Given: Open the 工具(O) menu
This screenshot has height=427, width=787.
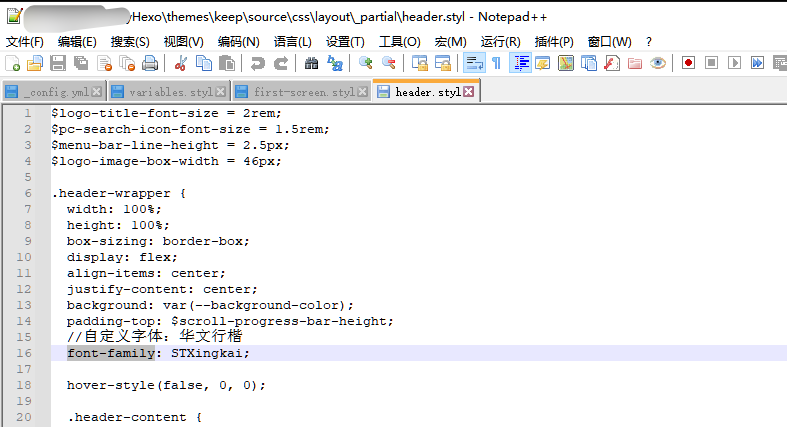Looking at the screenshot, I should pos(400,42).
